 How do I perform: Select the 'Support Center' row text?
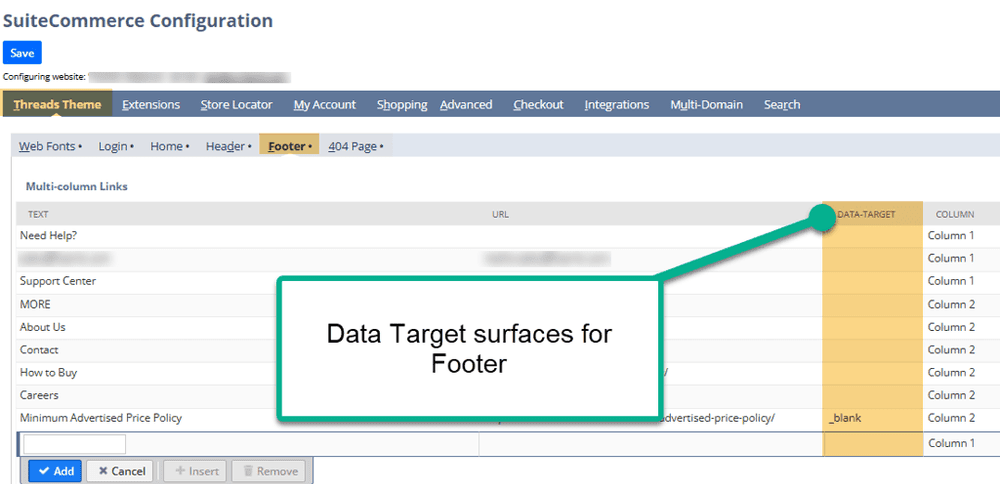58,281
